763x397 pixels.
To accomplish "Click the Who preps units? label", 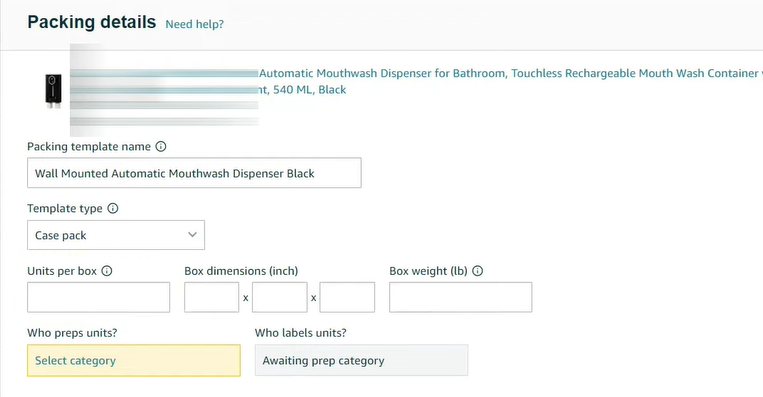I will tap(72, 333).
